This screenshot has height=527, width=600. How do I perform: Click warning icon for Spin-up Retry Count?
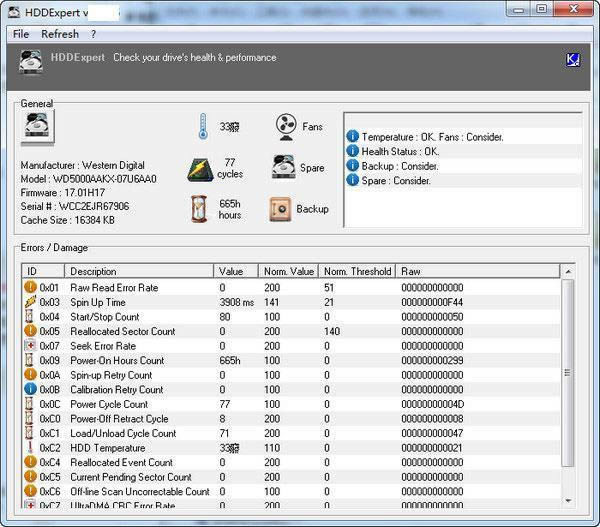(30, 374)
